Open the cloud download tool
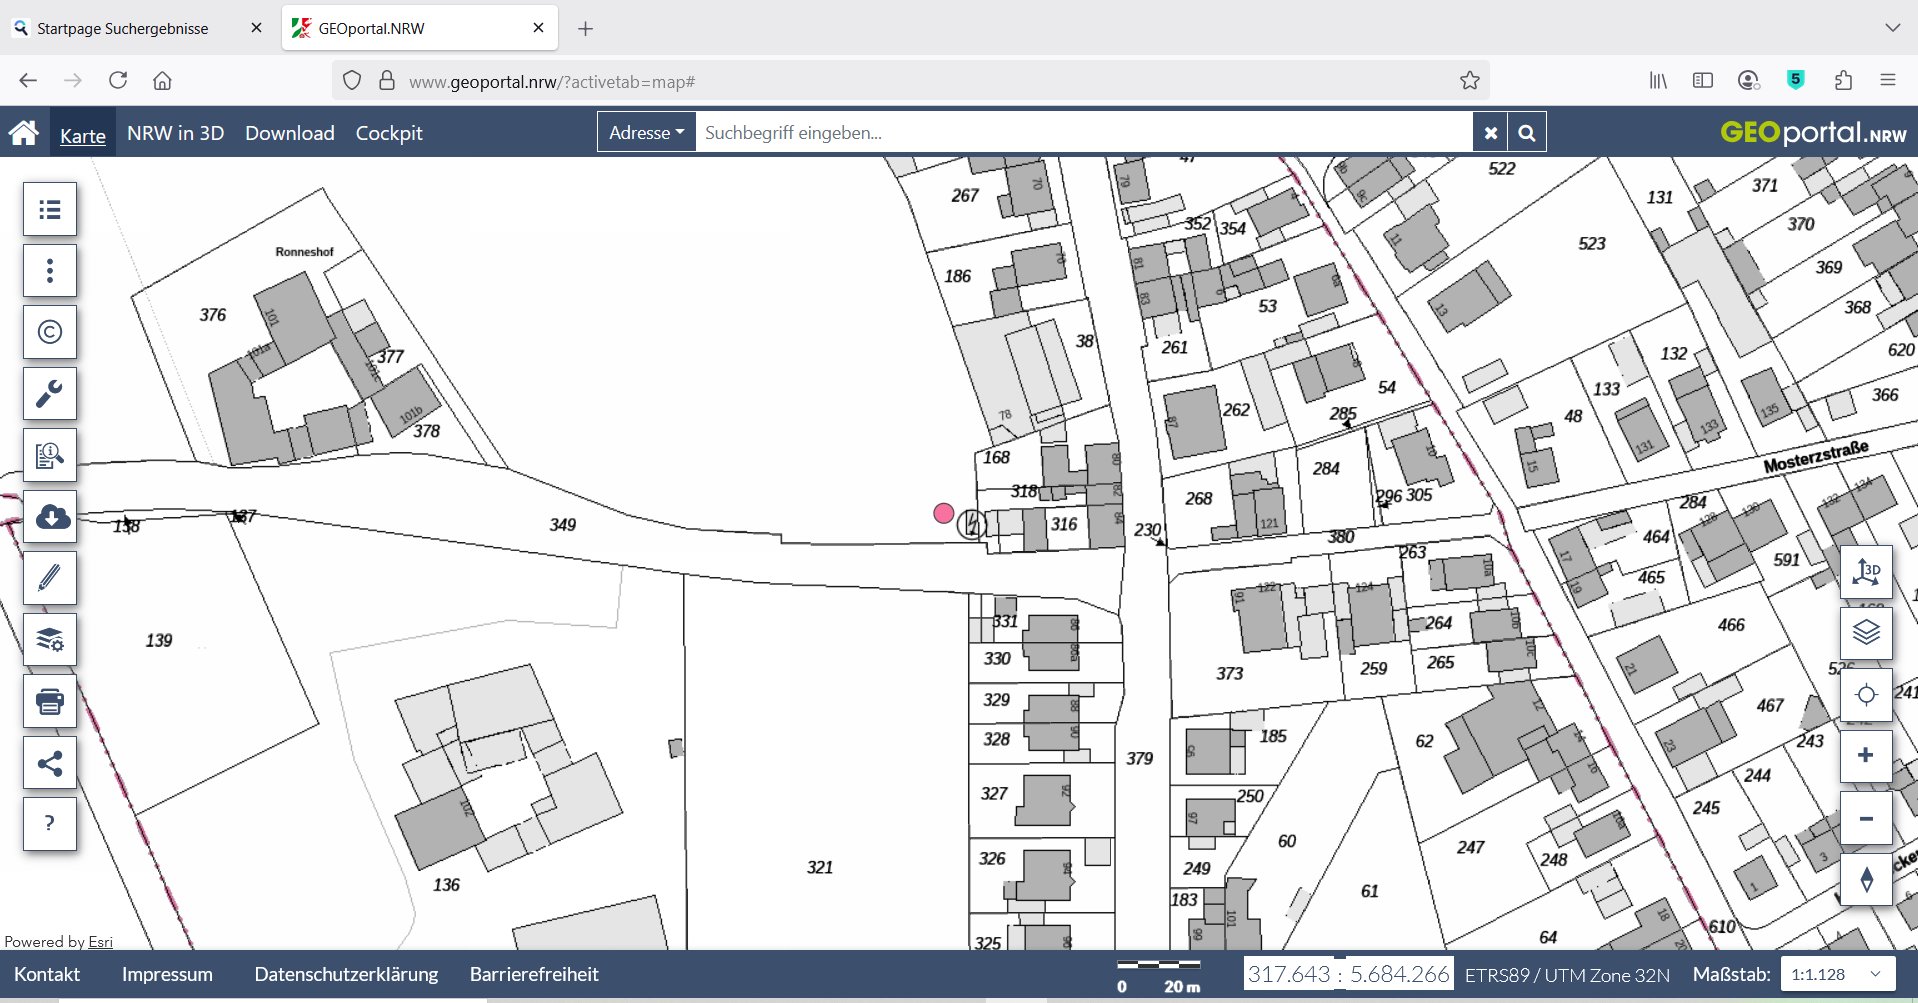The width and height of the screenshot is (1918, 1003). point(50,516)
